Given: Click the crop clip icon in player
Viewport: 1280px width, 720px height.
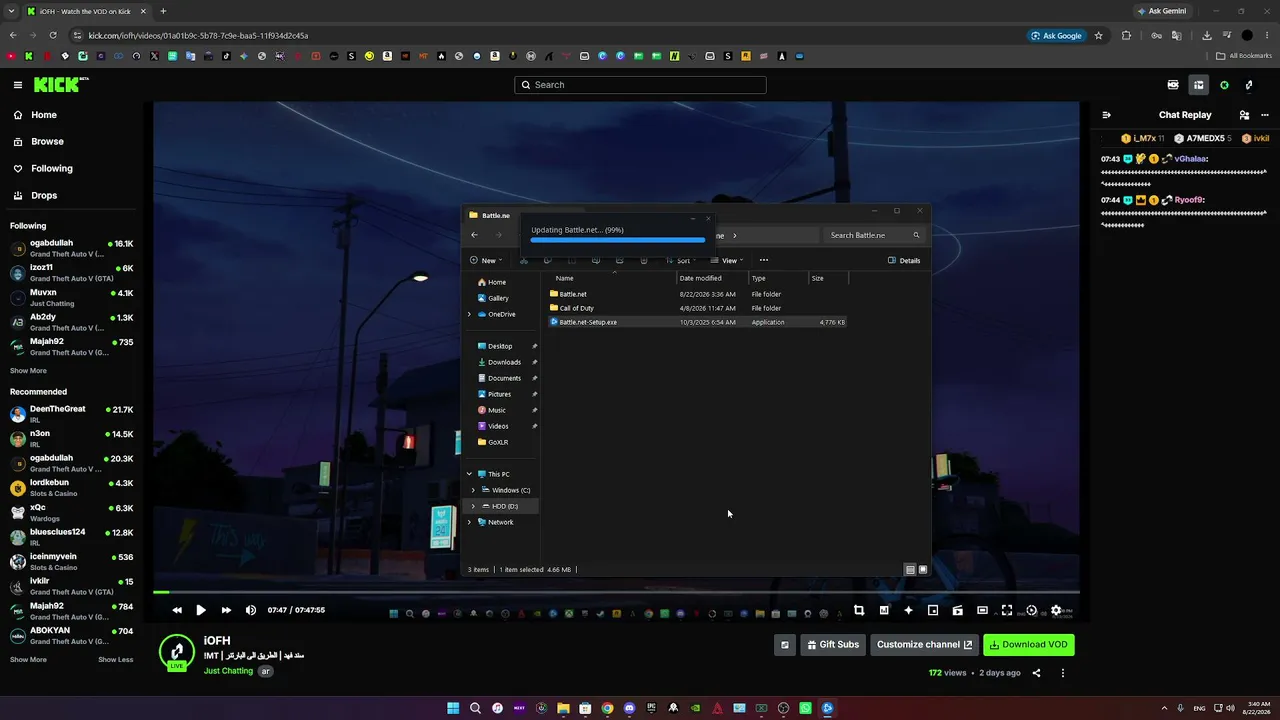Looking at the screenshot, I should pyautogui.click(x=859, y=610).
